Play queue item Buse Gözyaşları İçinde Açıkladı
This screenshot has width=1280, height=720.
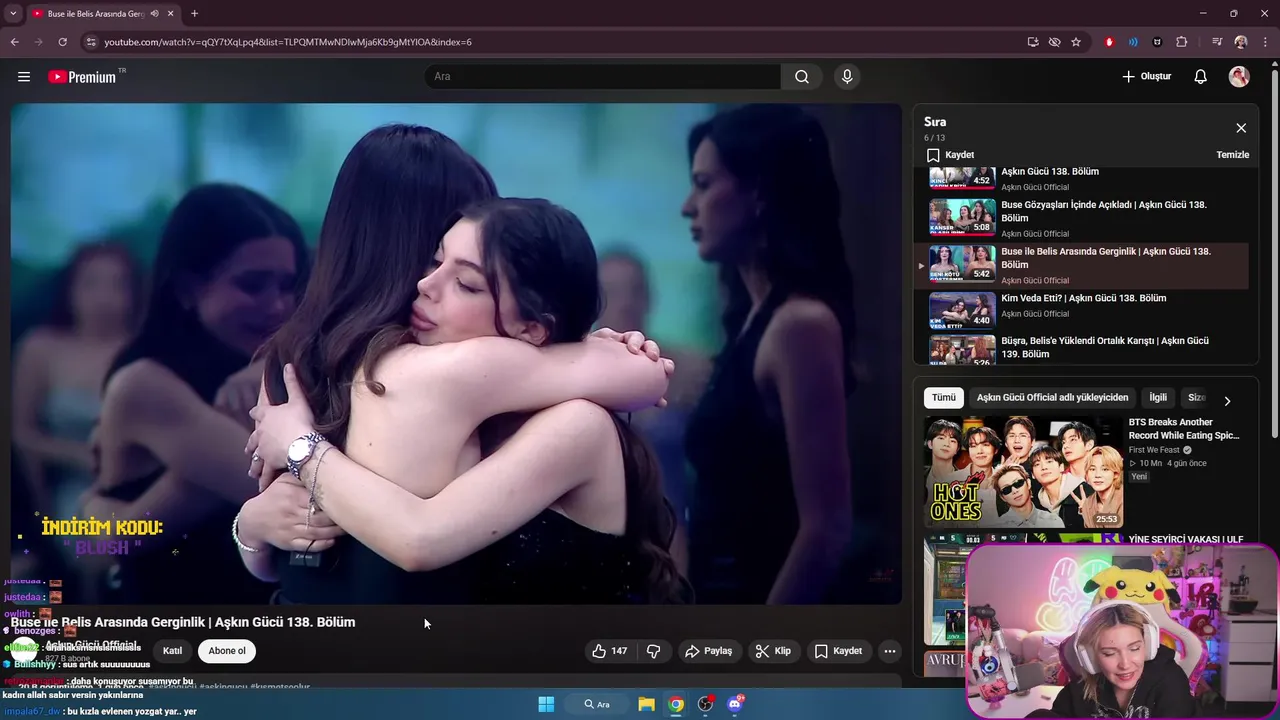click(x=1082, y=218)
